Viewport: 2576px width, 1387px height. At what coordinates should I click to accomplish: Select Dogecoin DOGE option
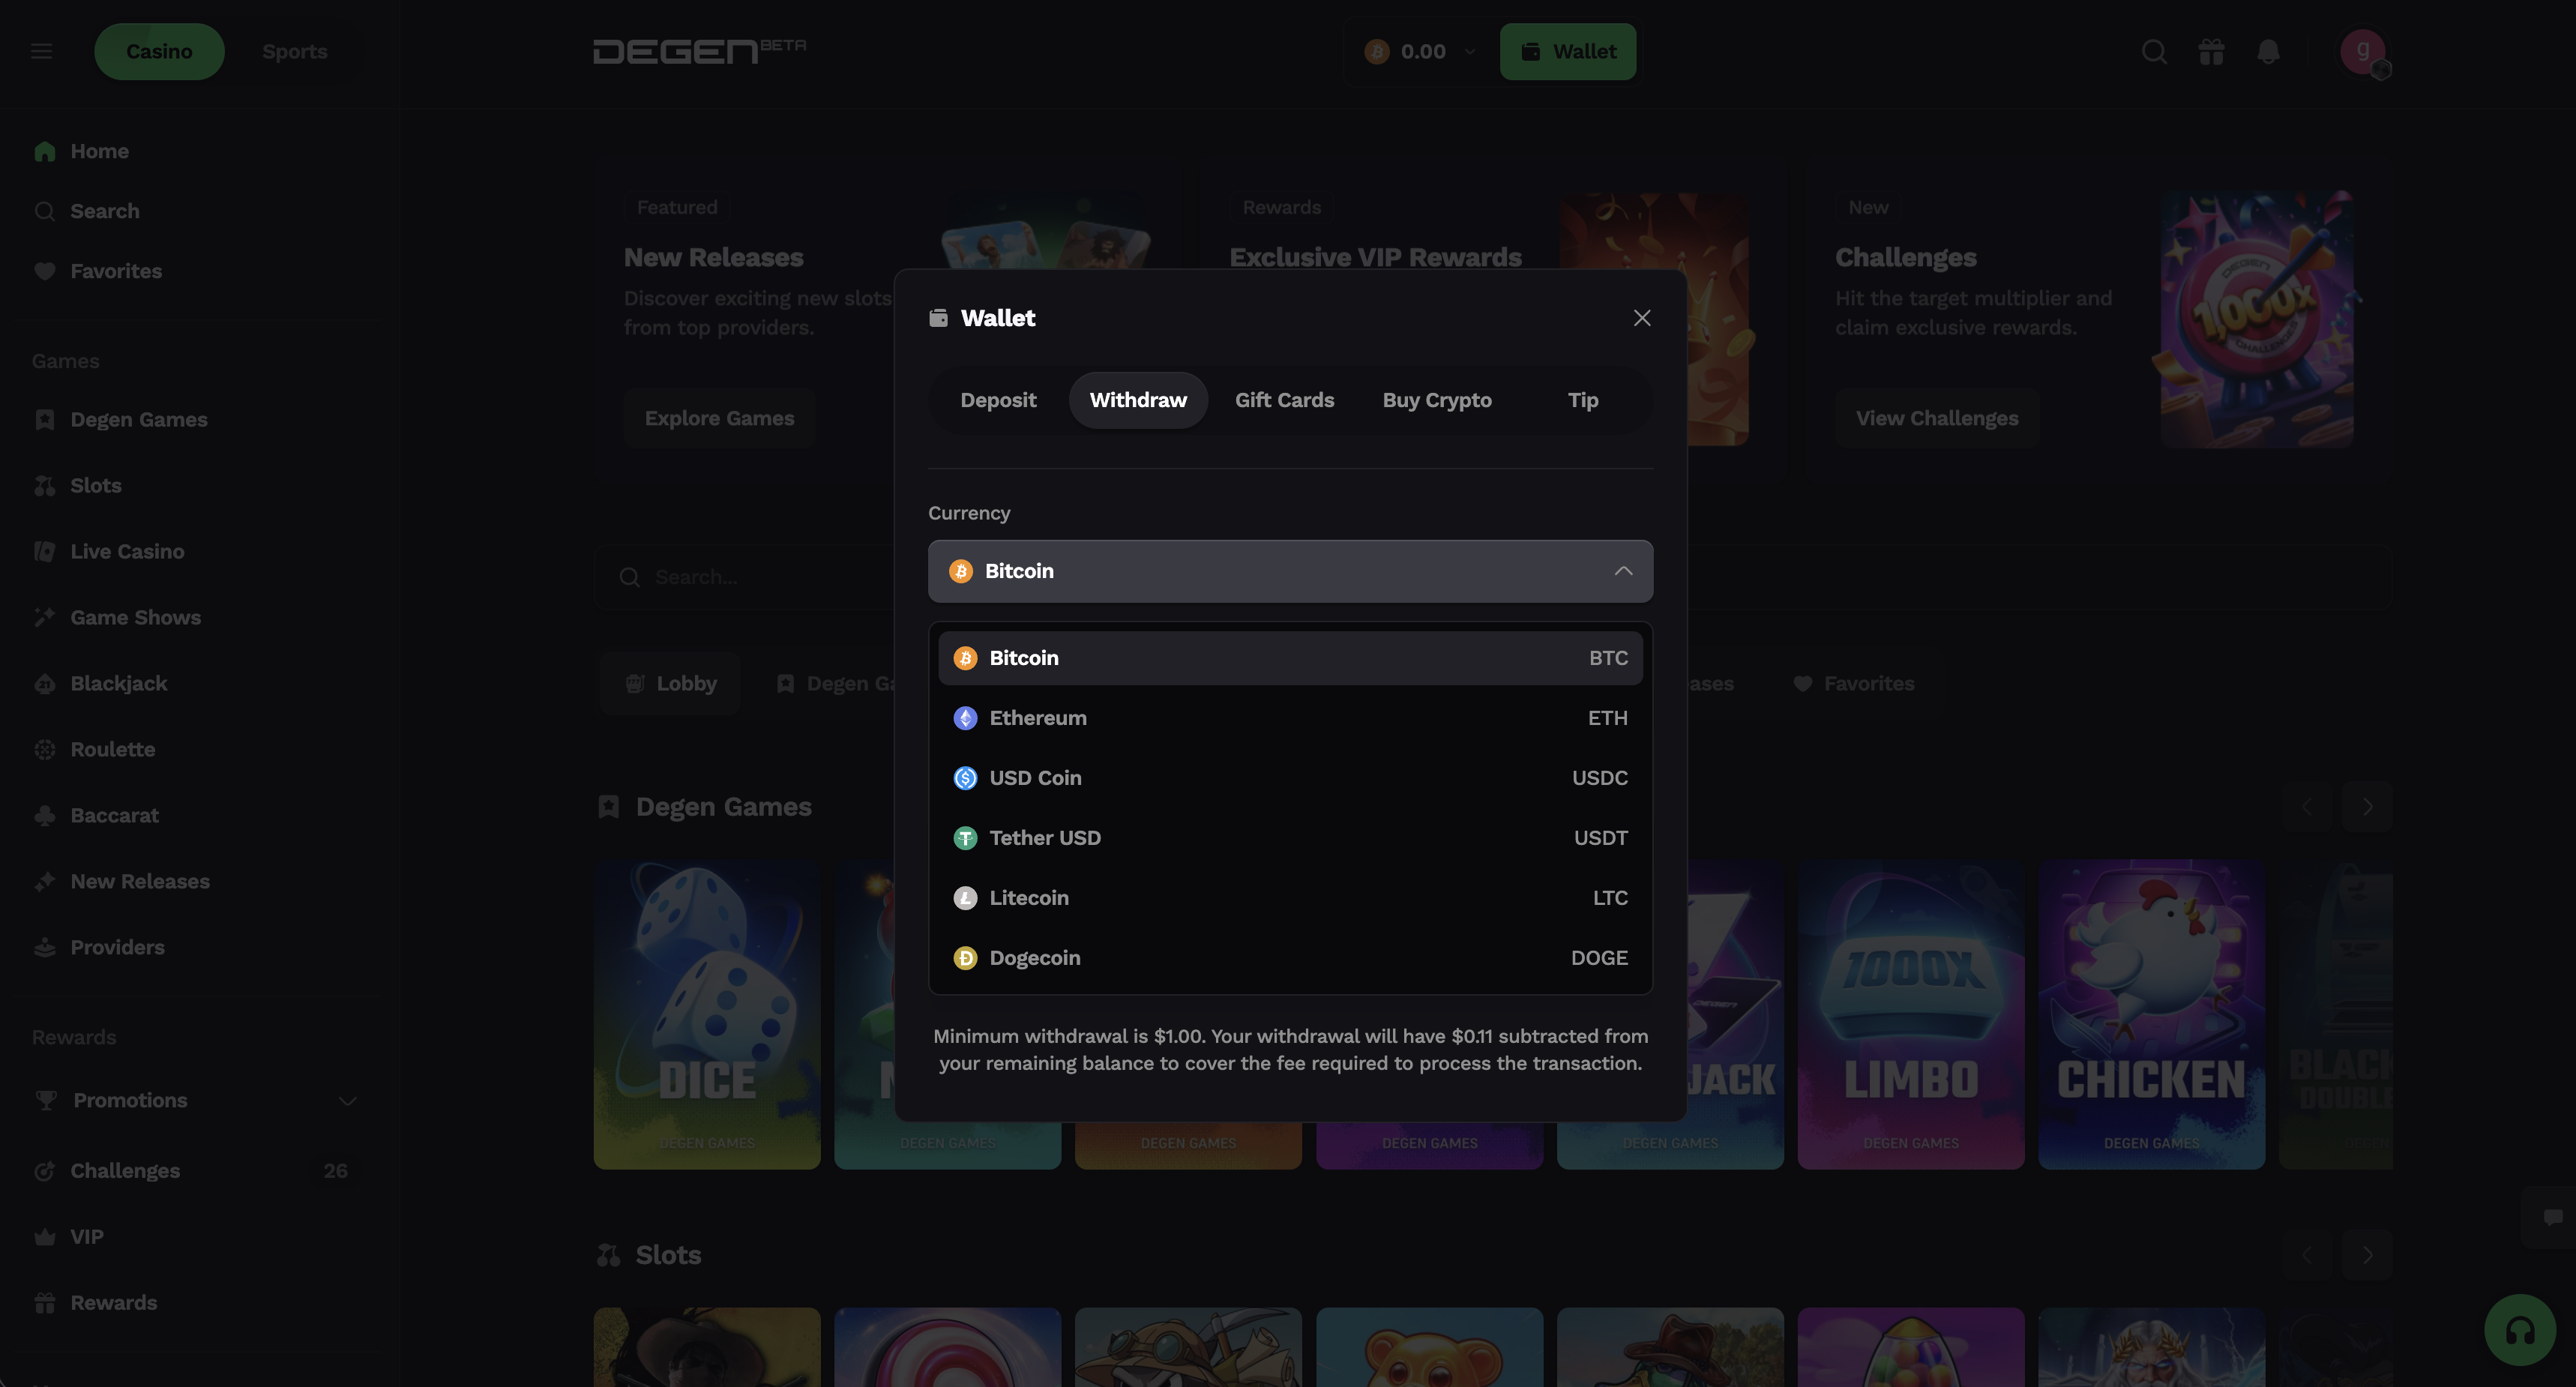tap(1290, 958)
